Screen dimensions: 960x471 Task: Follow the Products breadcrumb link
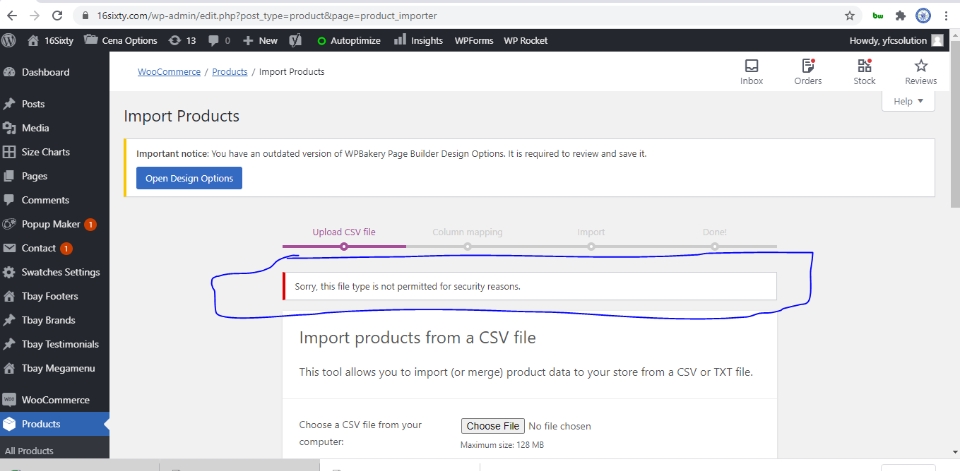click(229, 72)
